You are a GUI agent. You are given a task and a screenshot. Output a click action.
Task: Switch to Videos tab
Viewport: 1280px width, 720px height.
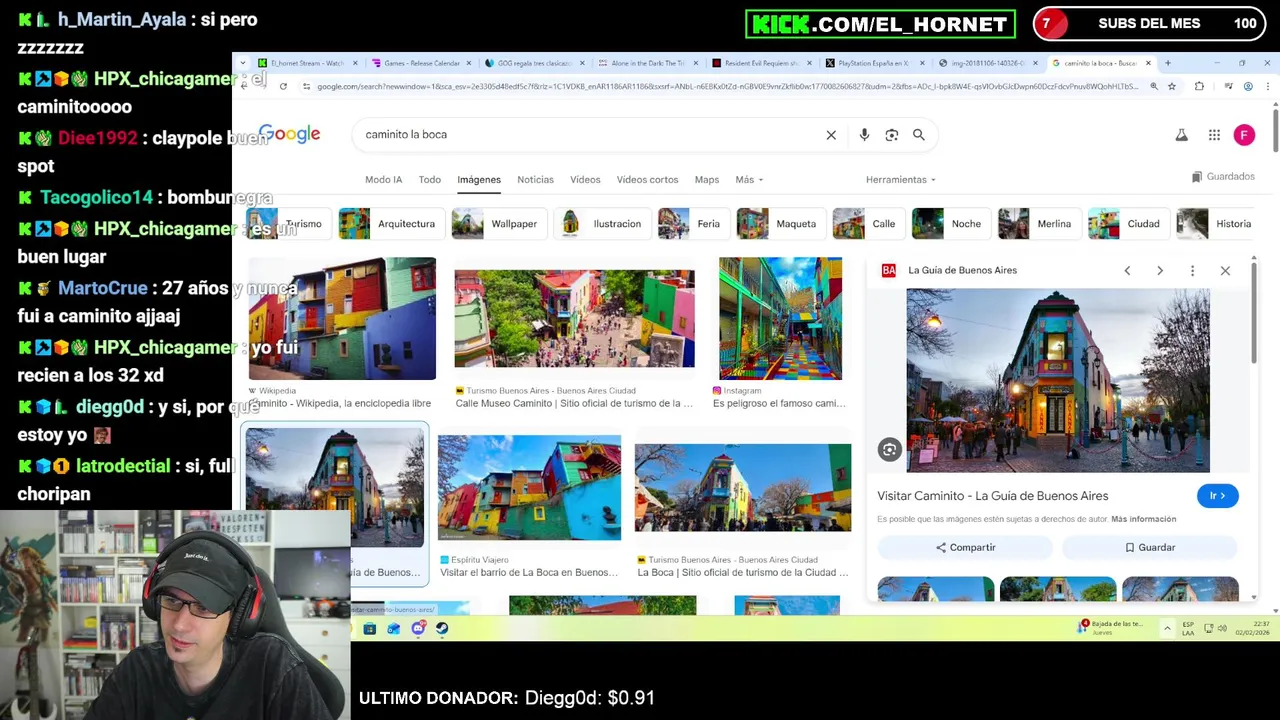585,180
